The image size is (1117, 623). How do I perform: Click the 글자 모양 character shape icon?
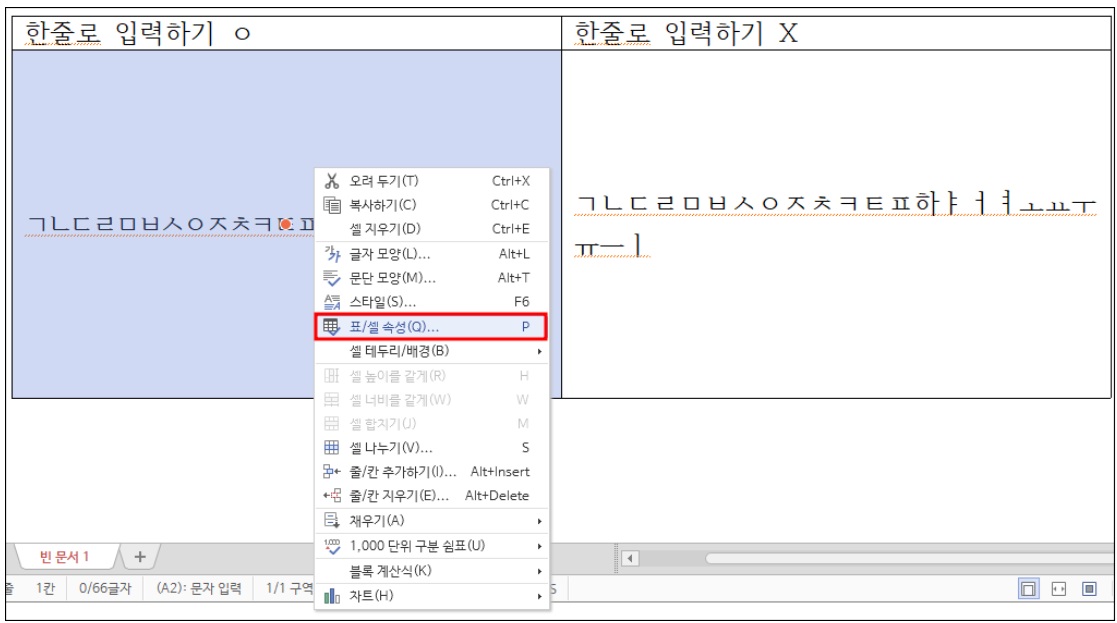click(332, 253)
